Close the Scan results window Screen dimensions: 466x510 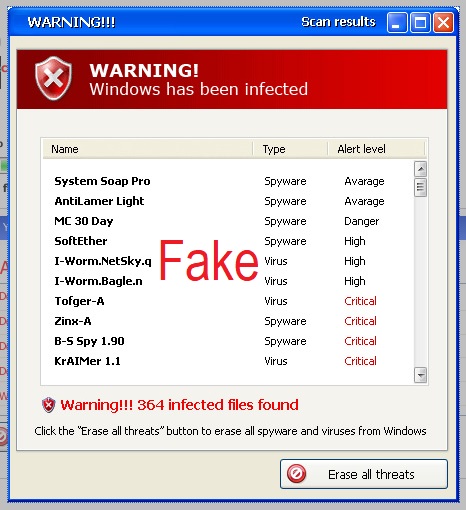point(443,23)
